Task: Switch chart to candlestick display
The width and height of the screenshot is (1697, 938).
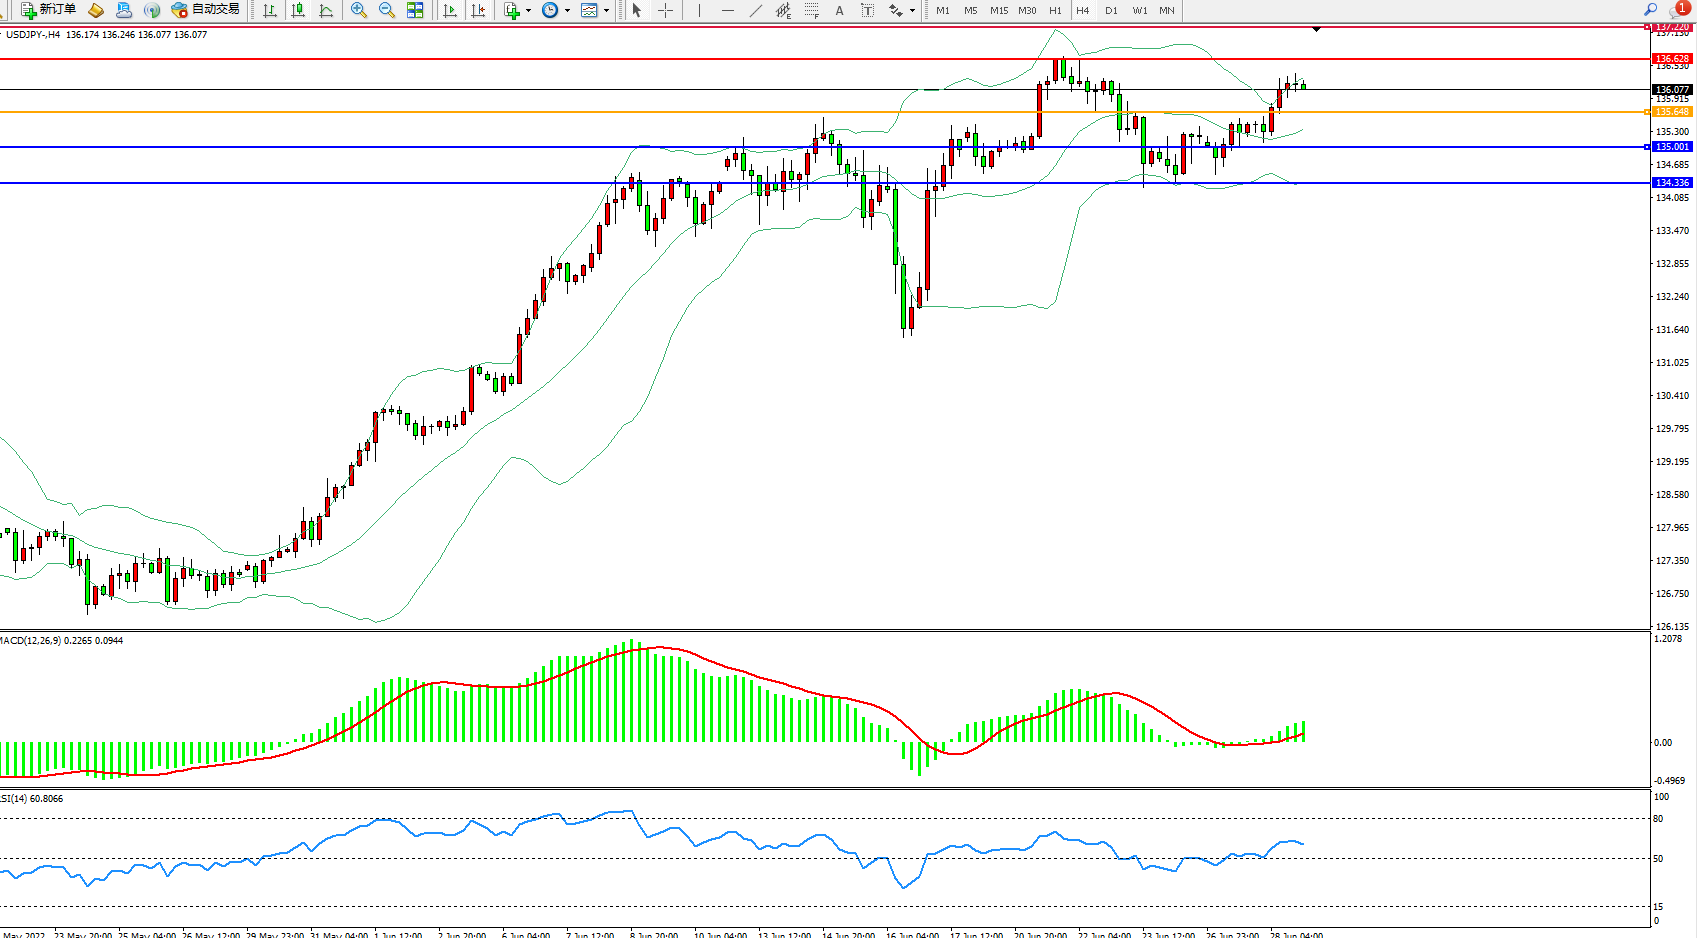Action: point(298,10)
